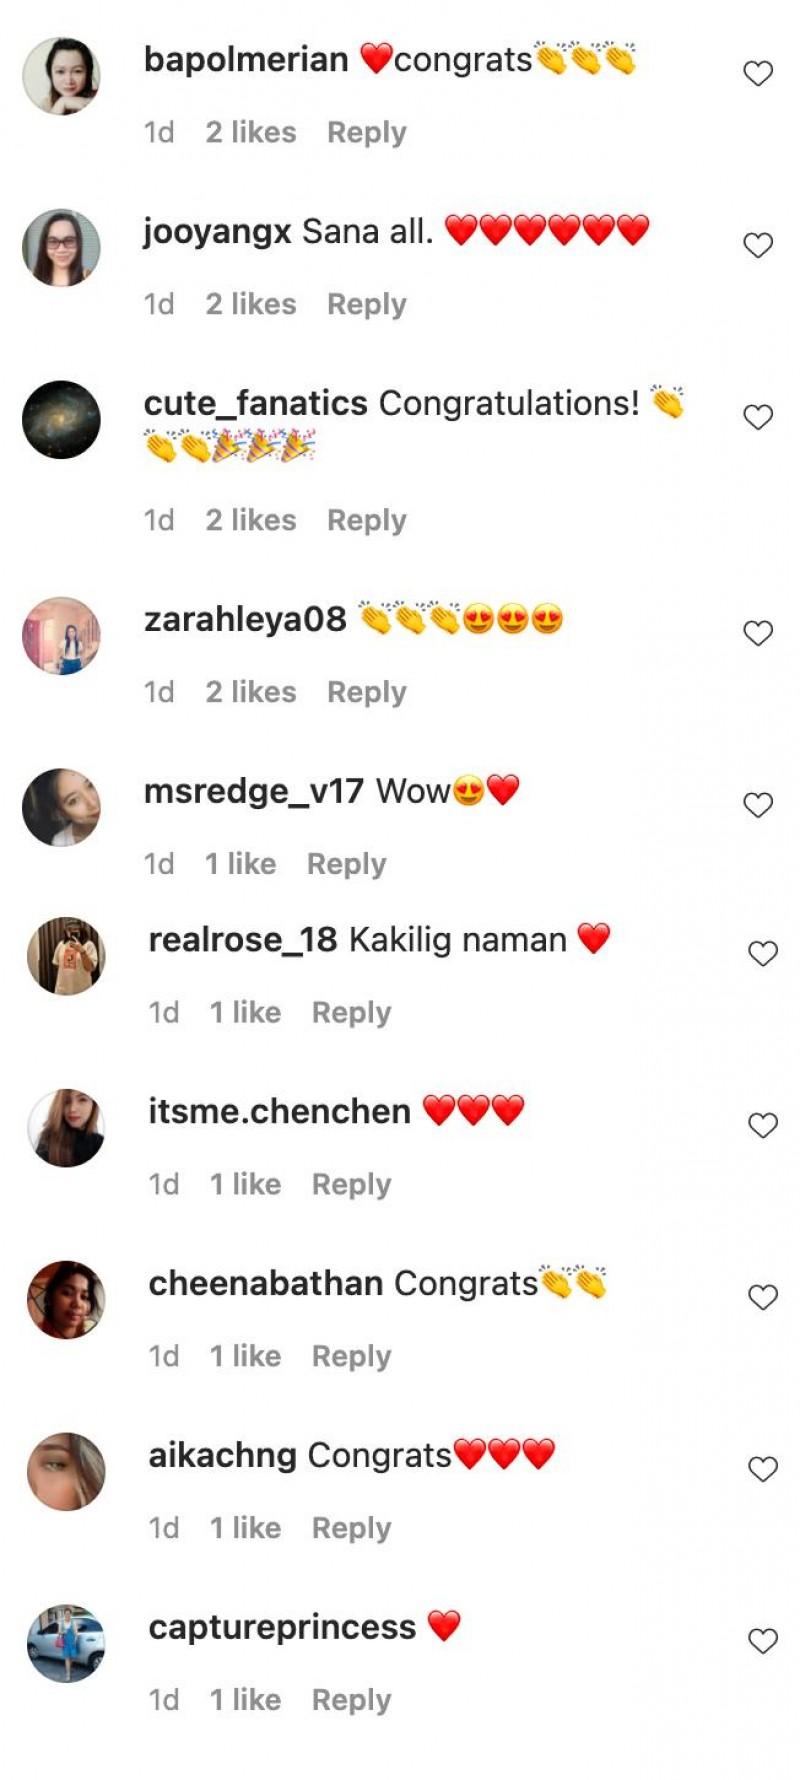Viewport: 800px width, 1780px height.
Task: Toggle like on captureprincess's comment
Action: (x=763, y=1642)
